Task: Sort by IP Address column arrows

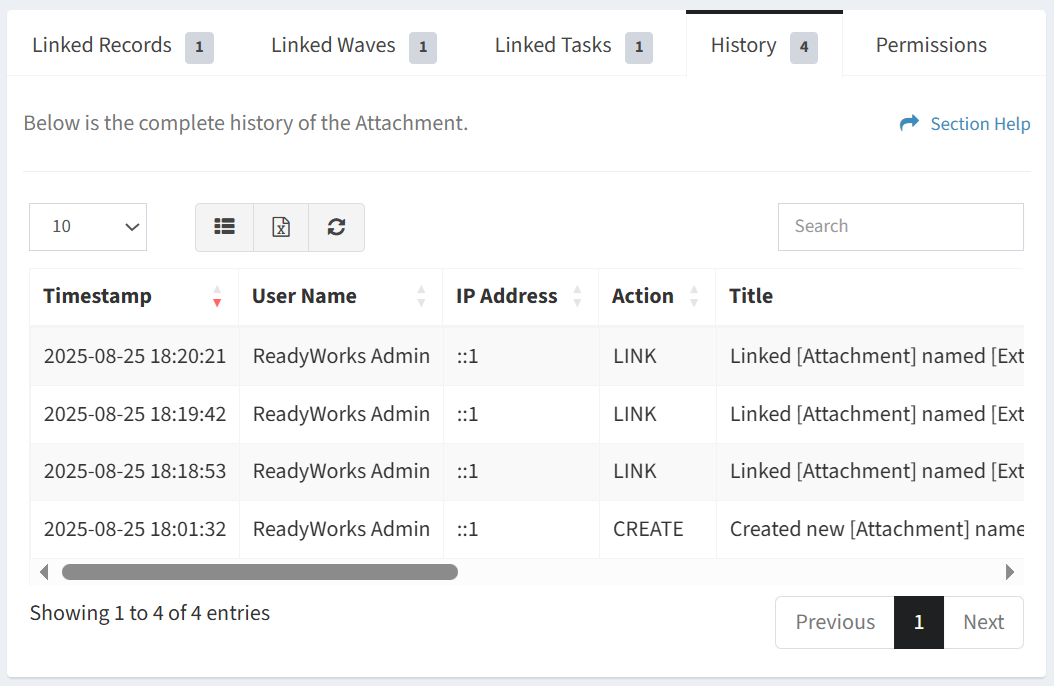Action: point(577,296)
